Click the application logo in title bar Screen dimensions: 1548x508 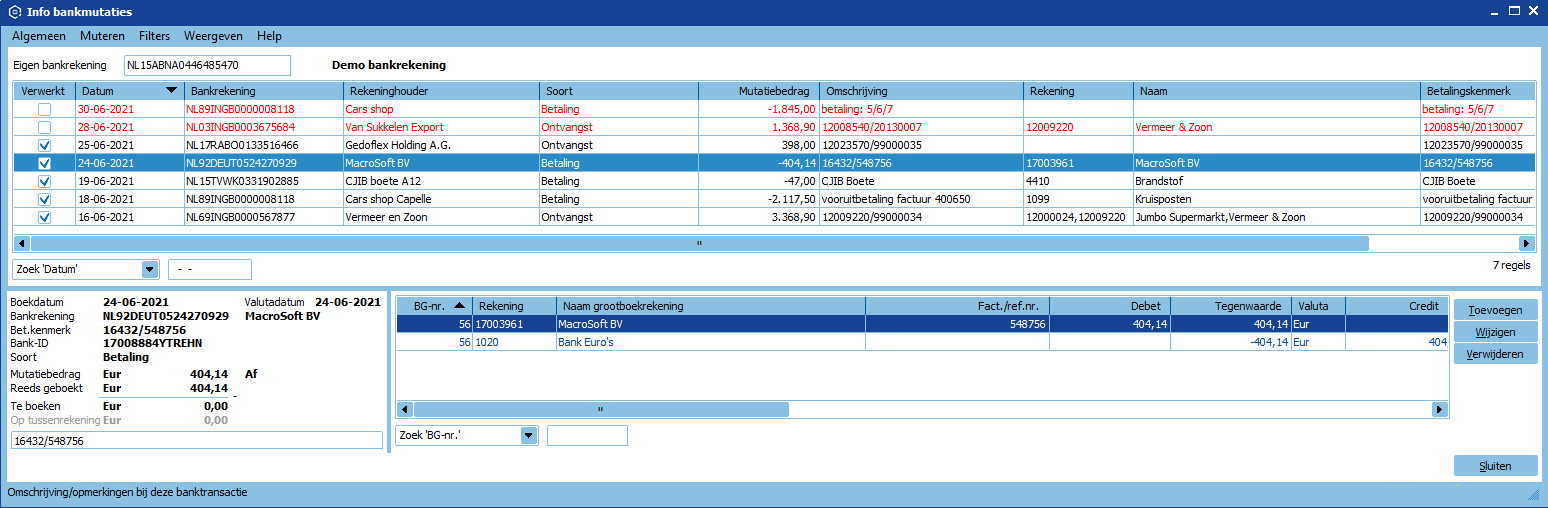[14, 12]
